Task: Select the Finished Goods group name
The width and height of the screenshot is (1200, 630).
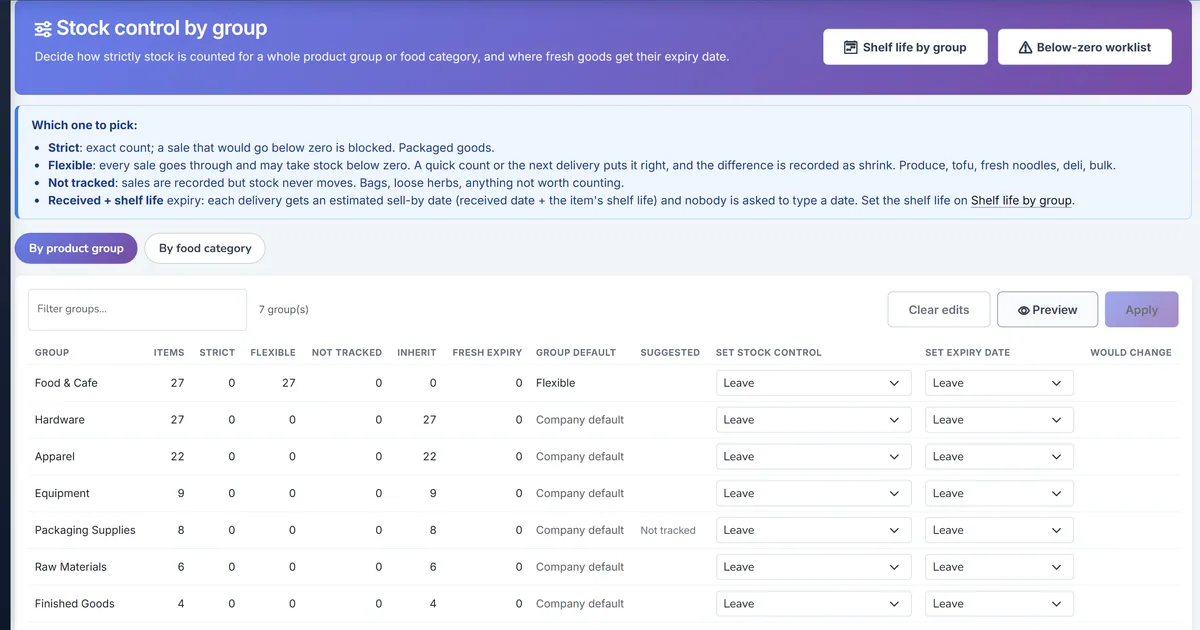Action: [75, 604]
